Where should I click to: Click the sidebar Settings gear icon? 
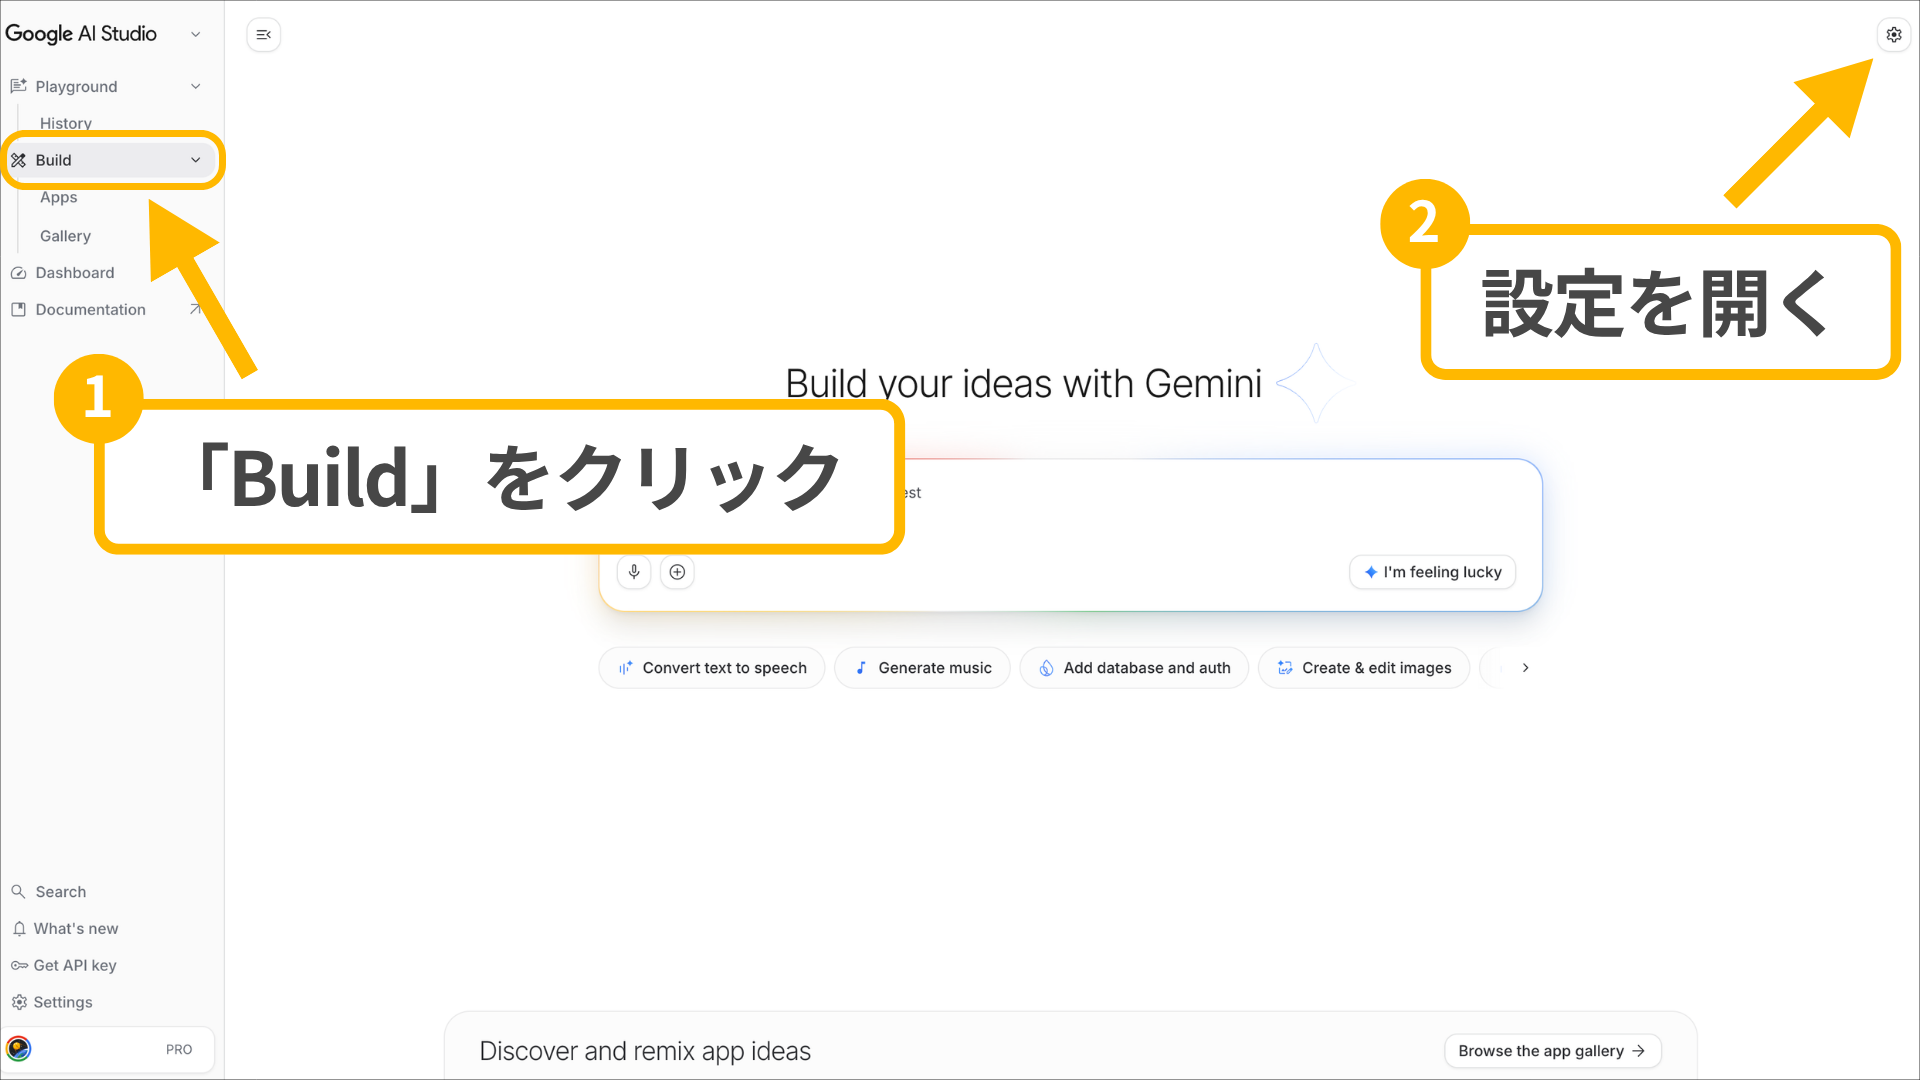pyautogui.click(x=19, y=1002)
